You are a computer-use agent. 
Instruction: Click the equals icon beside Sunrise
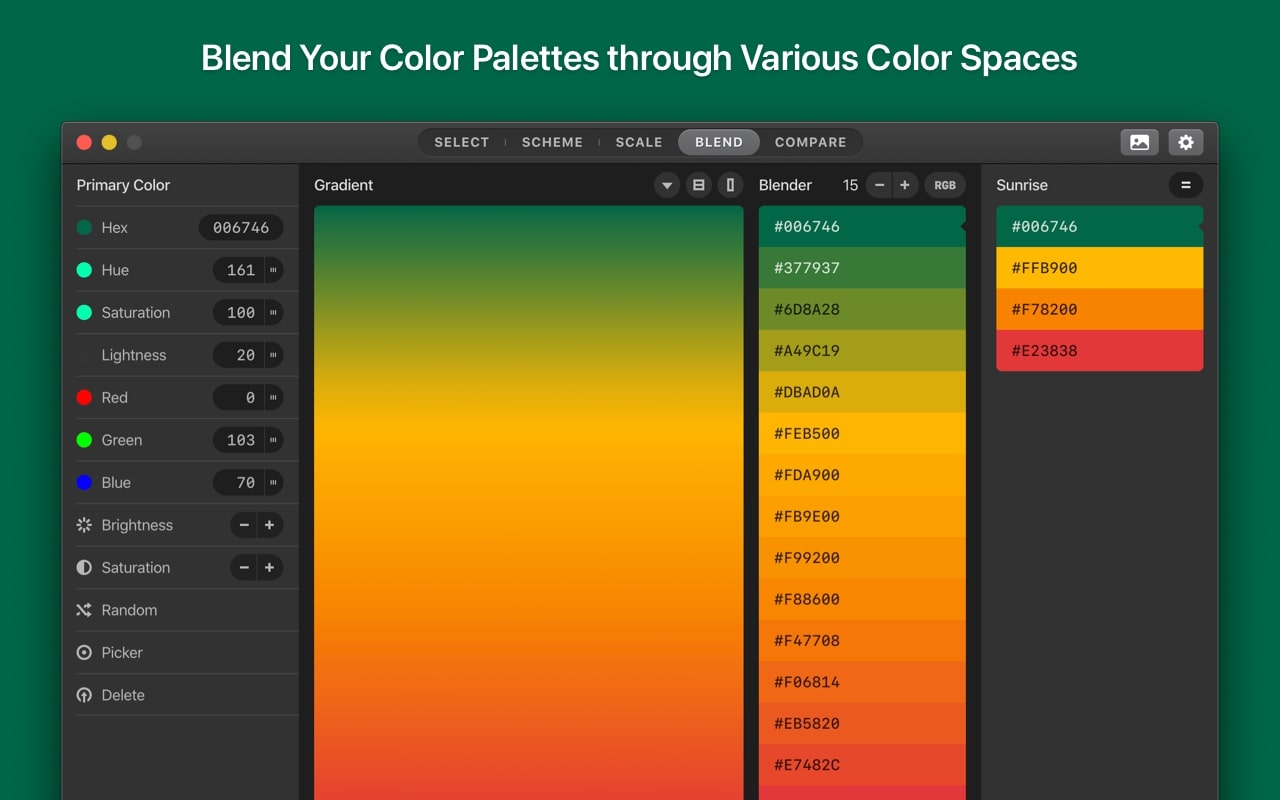click(x=1186, y=185)
